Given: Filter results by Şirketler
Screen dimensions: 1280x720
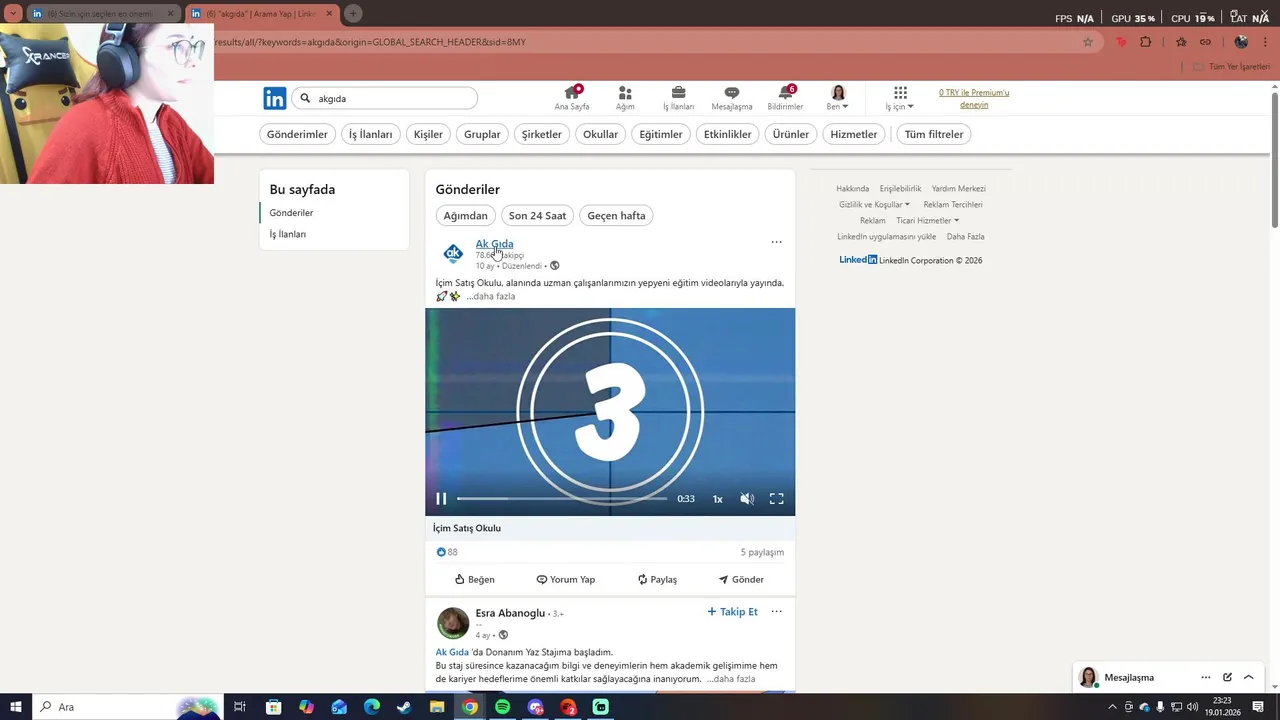Looking at the screenshot, I should tap(542, 134).
